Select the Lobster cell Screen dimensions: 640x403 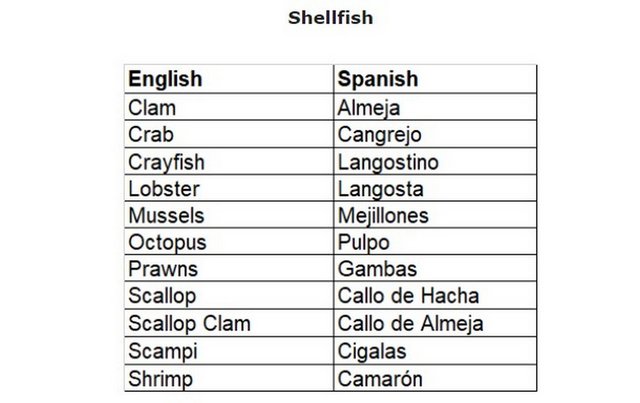[x=164, y=189]
